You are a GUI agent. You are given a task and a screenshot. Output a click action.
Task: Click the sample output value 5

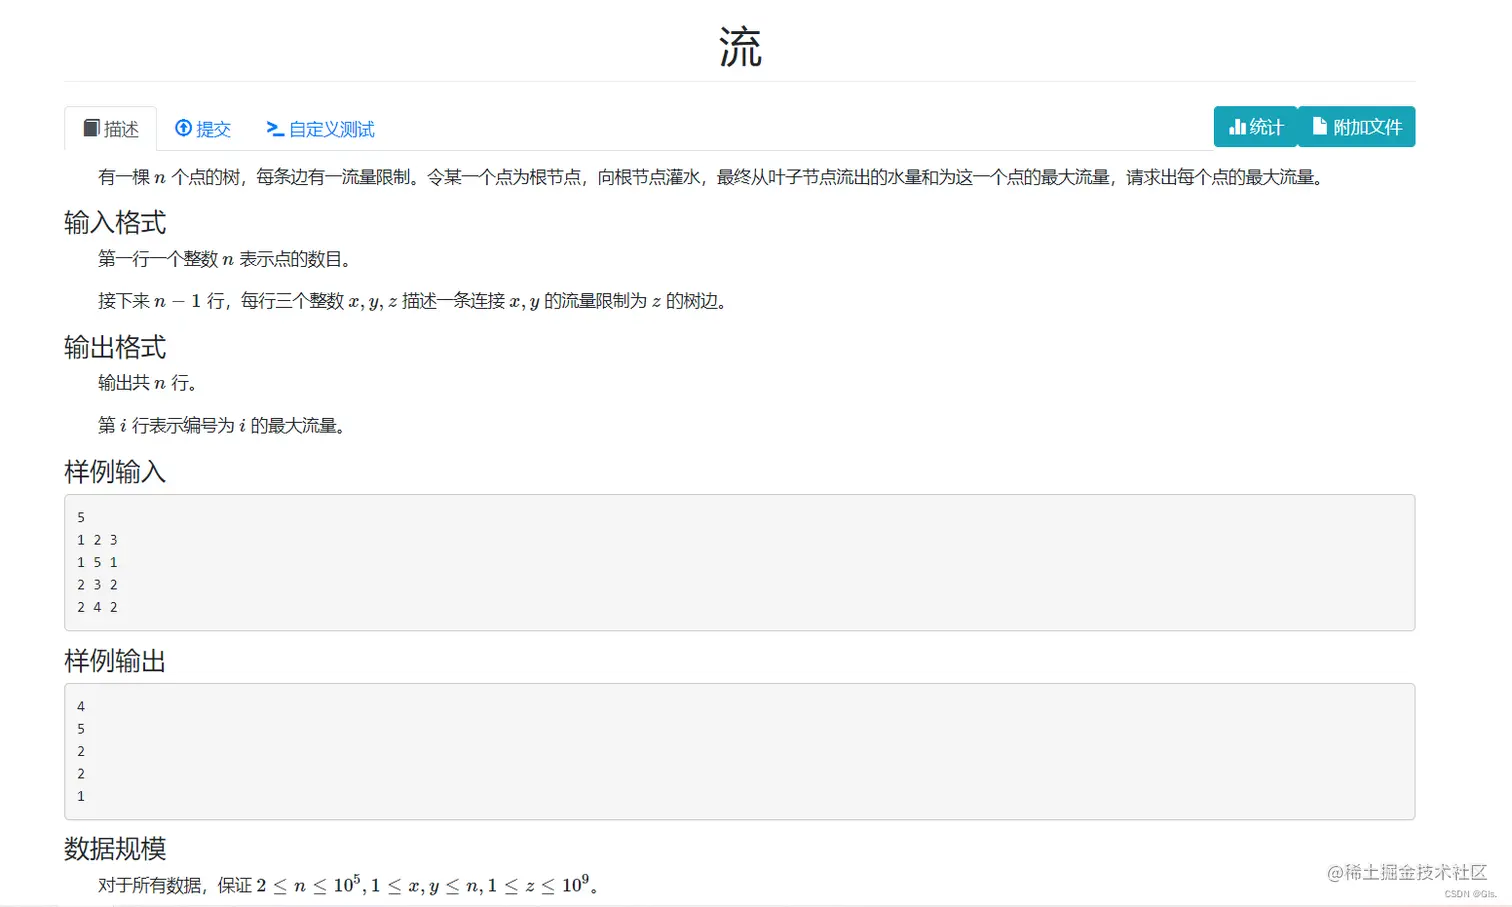pyautogui.click(x=81, y=729)
